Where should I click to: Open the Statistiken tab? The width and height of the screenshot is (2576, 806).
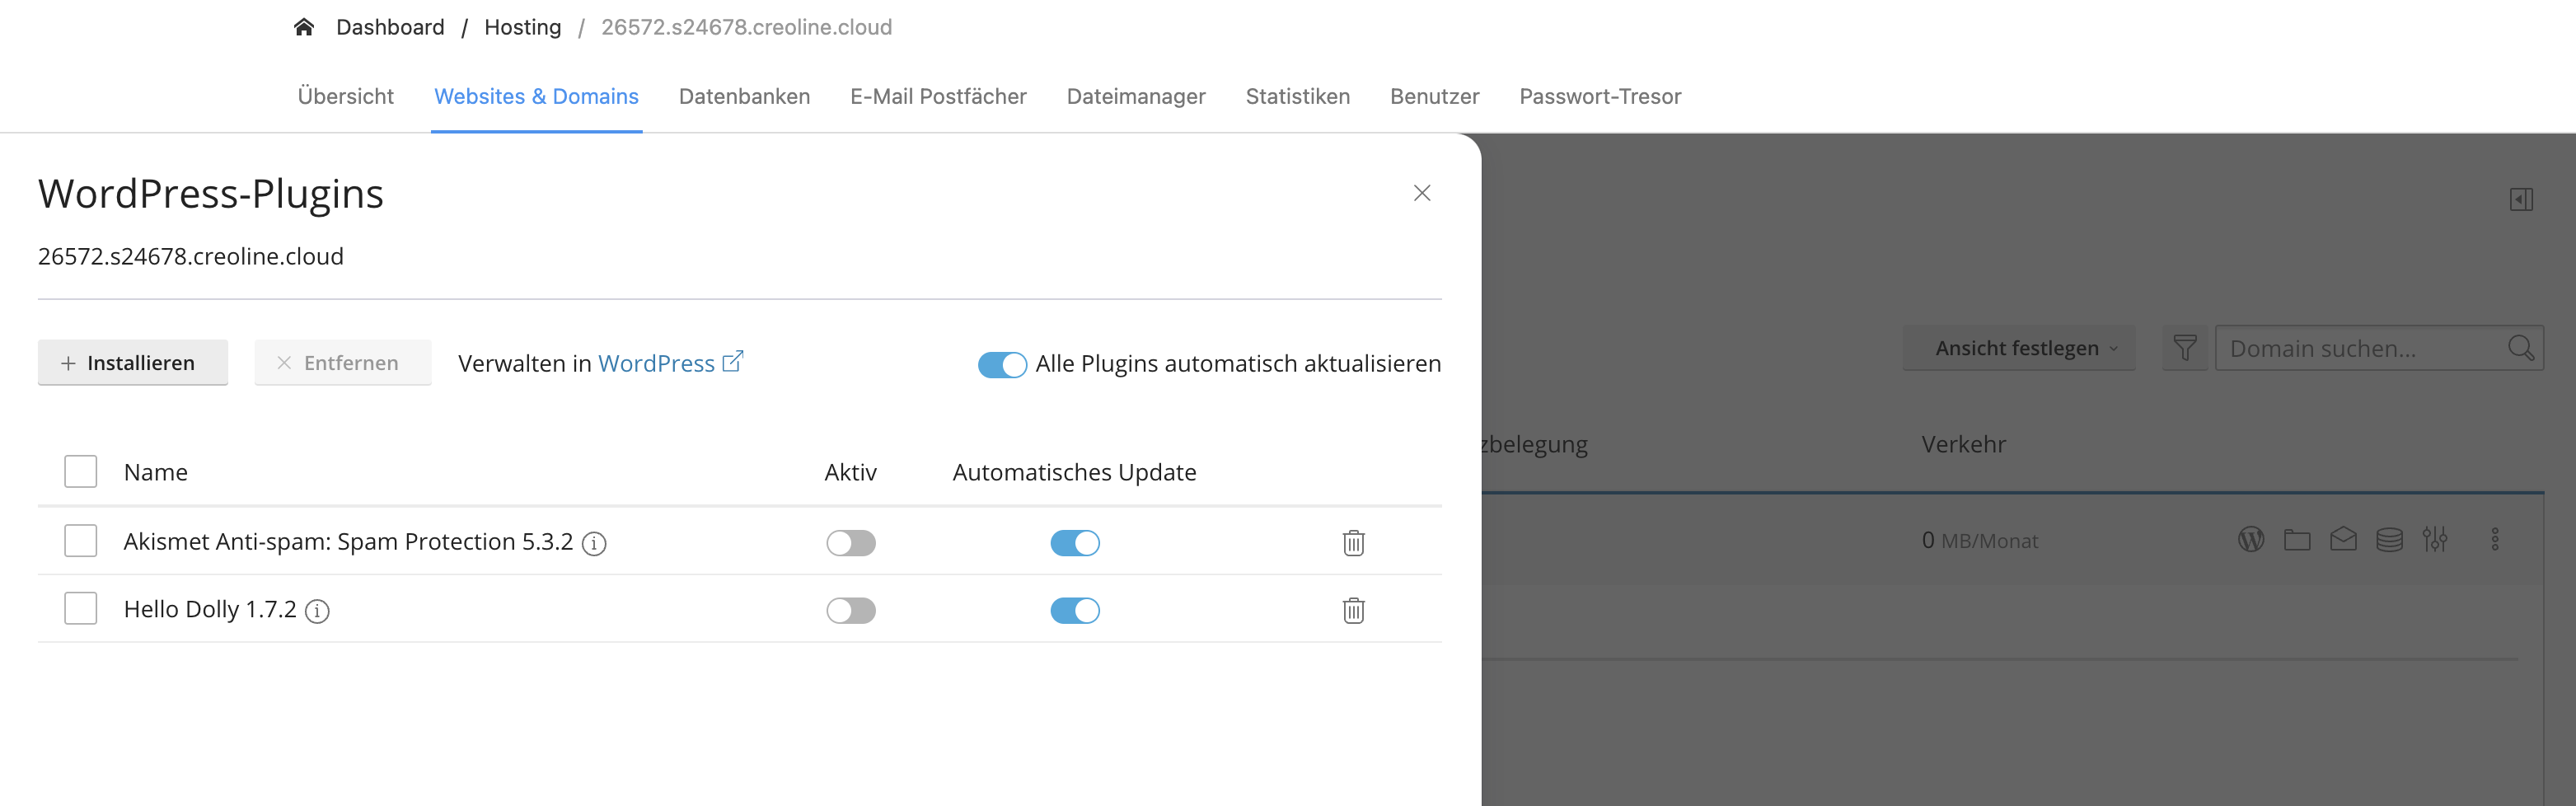(1297, 96)
